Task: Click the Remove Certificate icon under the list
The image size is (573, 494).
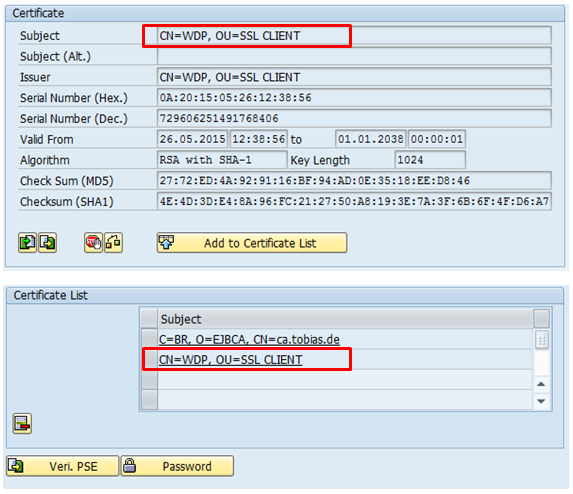Action: click(x=22, y=423)
